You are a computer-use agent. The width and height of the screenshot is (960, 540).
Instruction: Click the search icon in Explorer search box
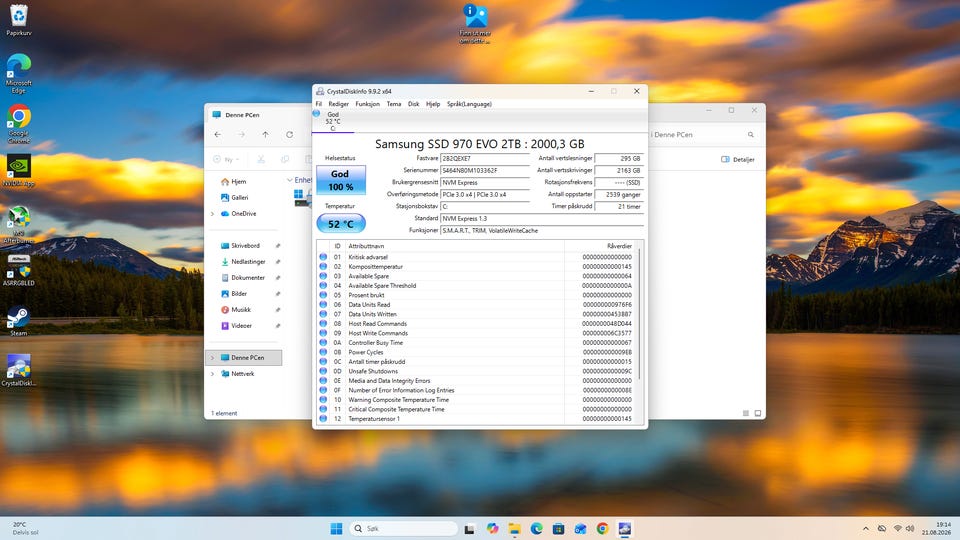(751, 135)
